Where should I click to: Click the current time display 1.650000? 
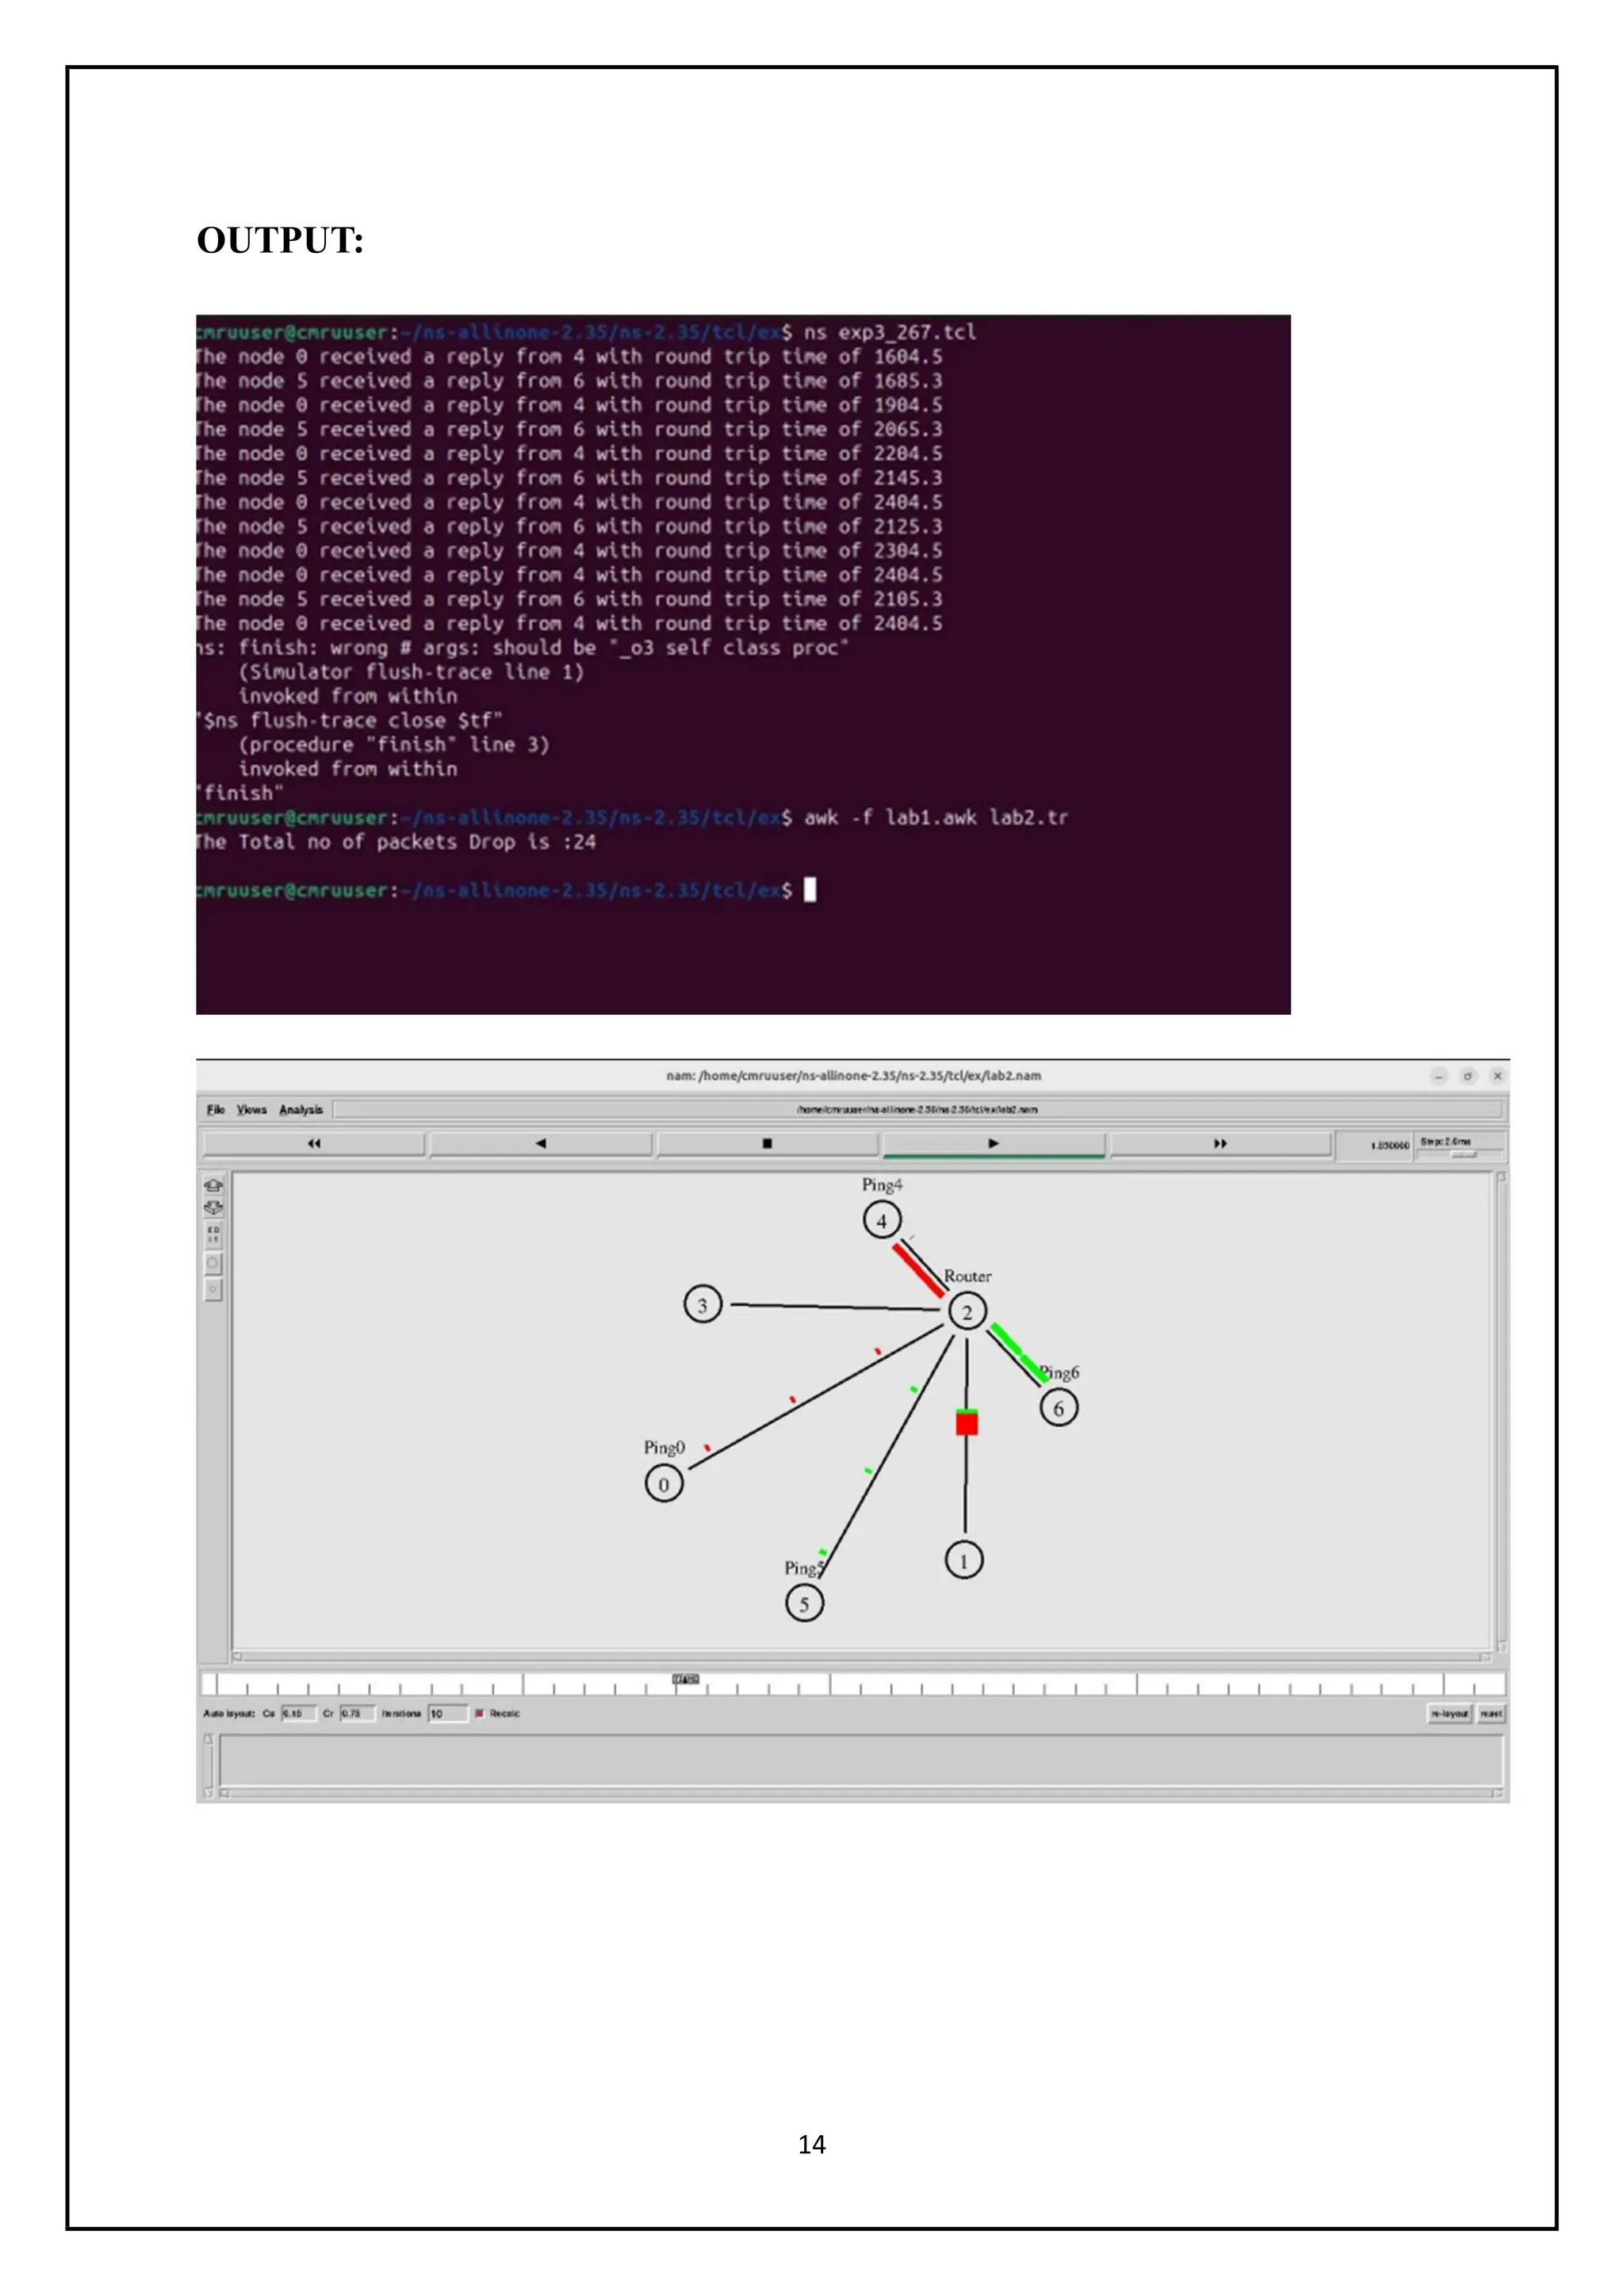[1389, 1145]
